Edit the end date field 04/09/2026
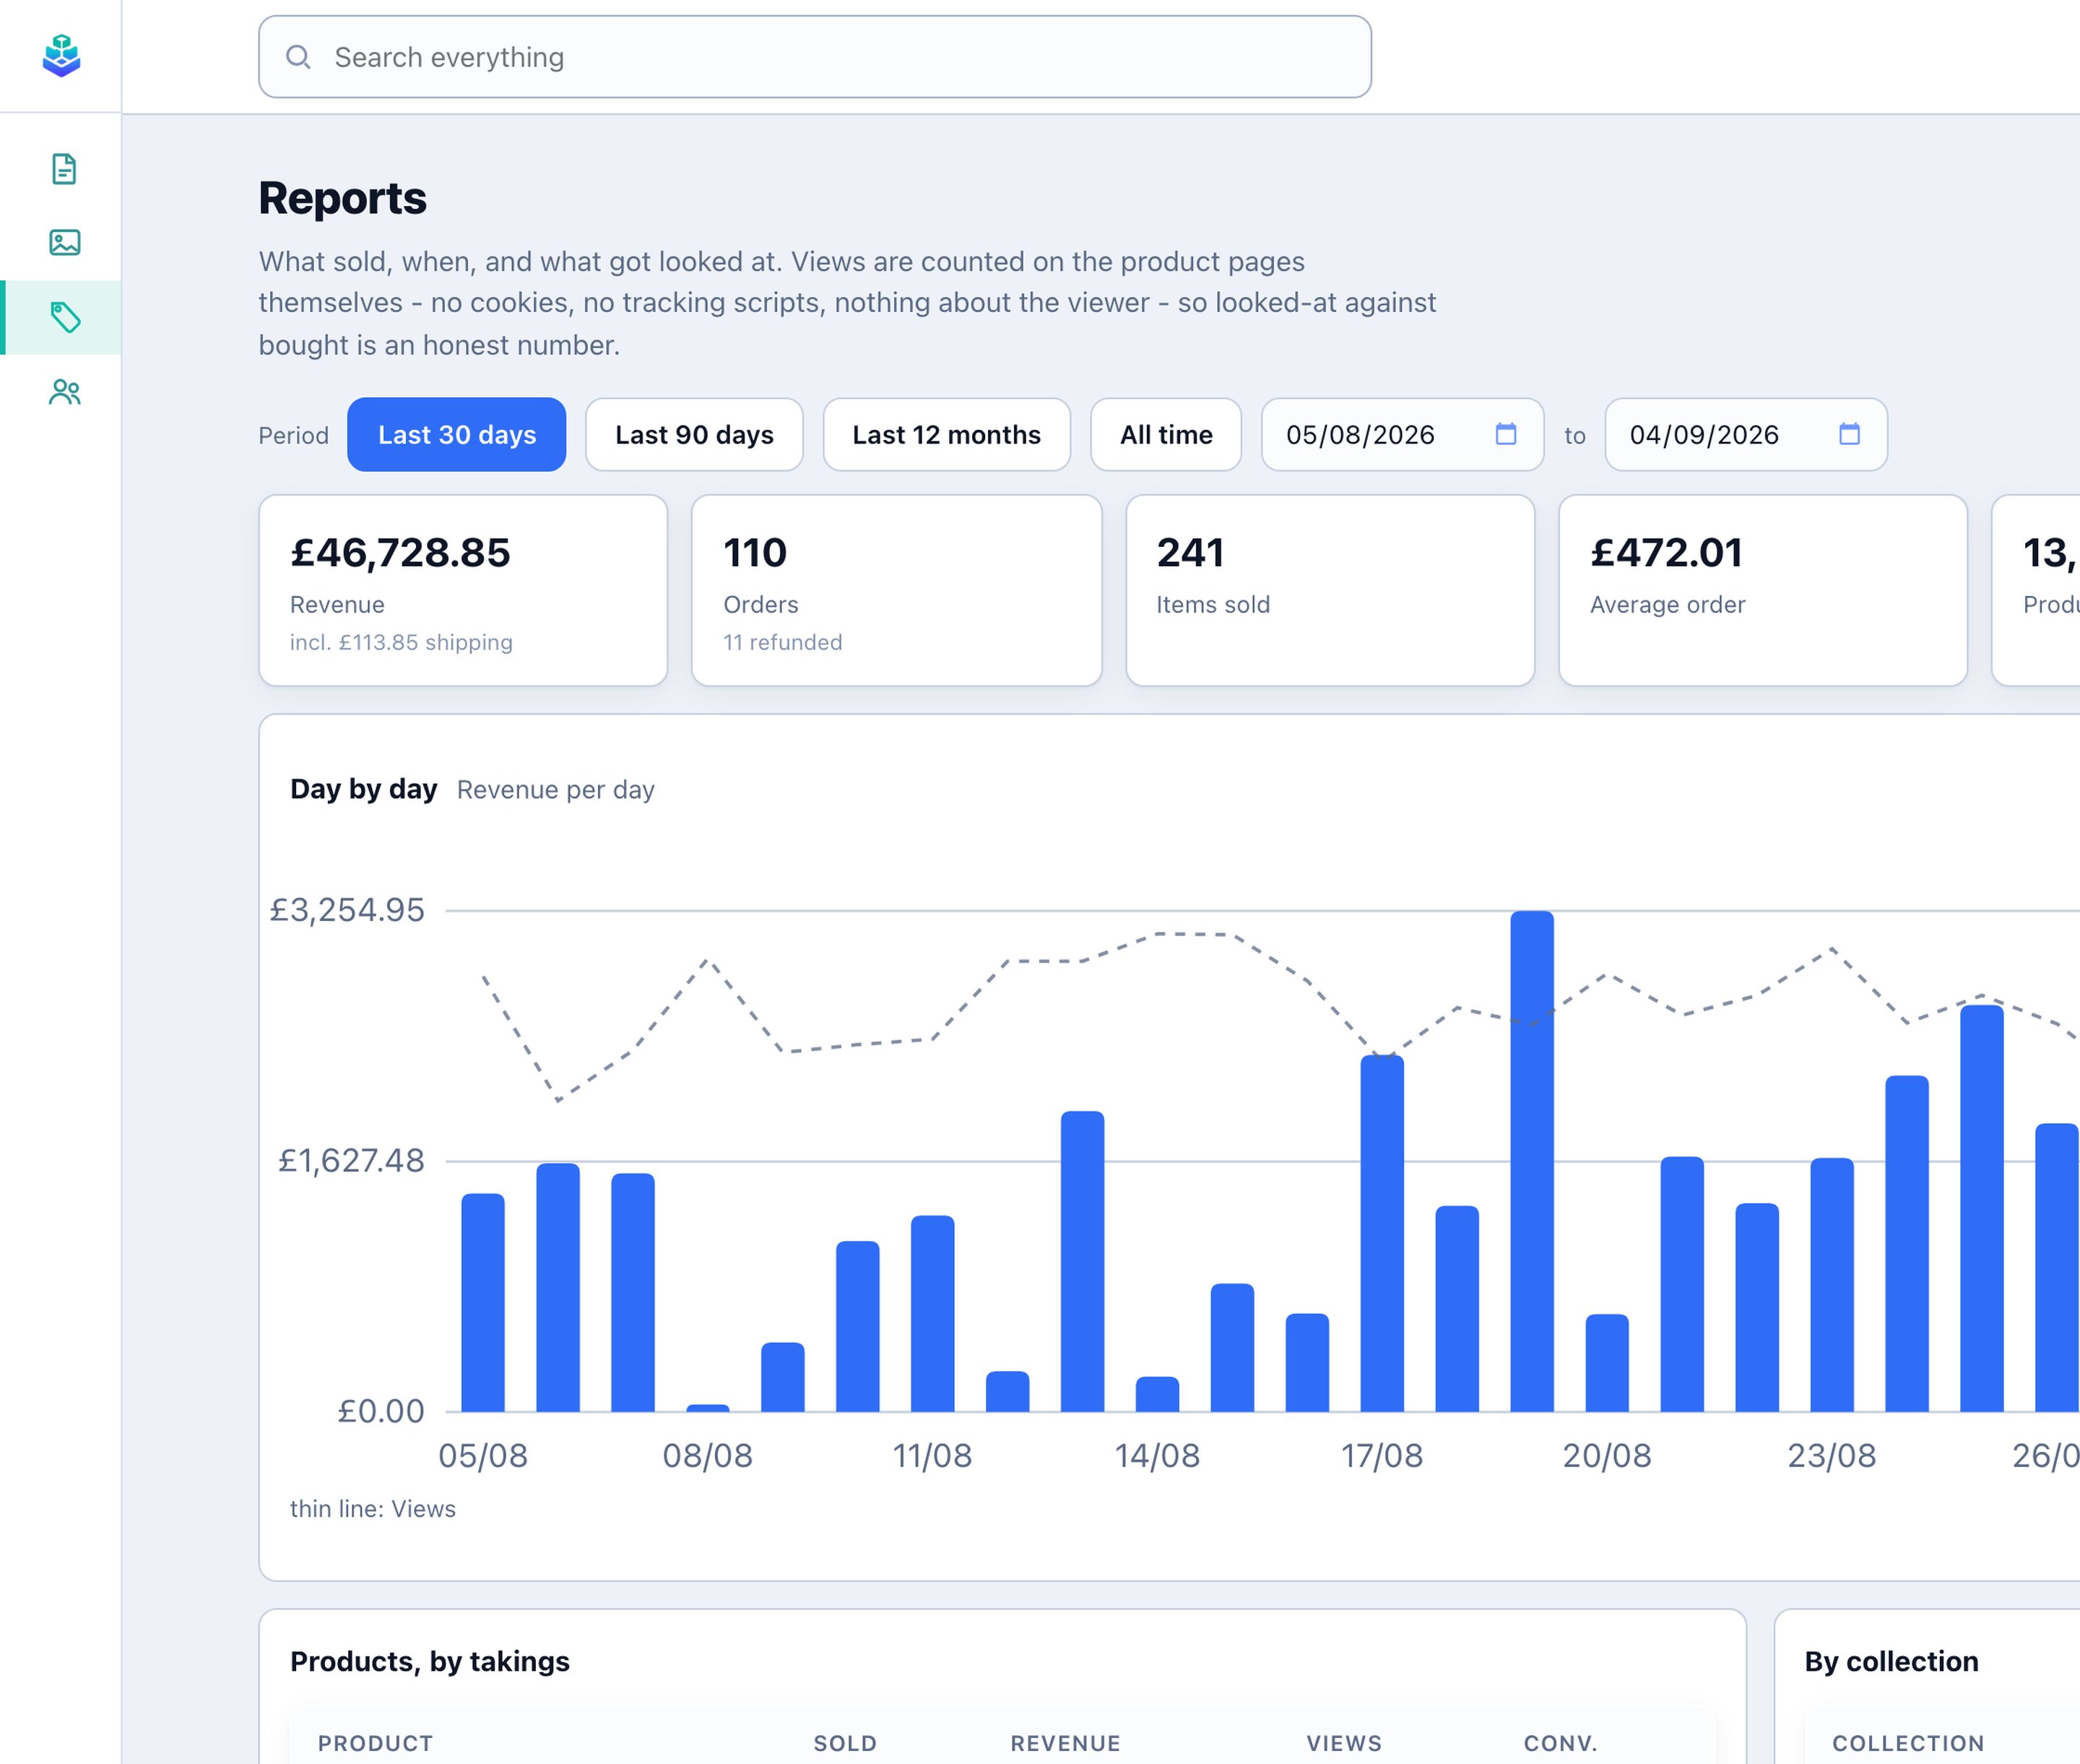The height and width of the screenshot is (1764, 2080). [1746, 435]
